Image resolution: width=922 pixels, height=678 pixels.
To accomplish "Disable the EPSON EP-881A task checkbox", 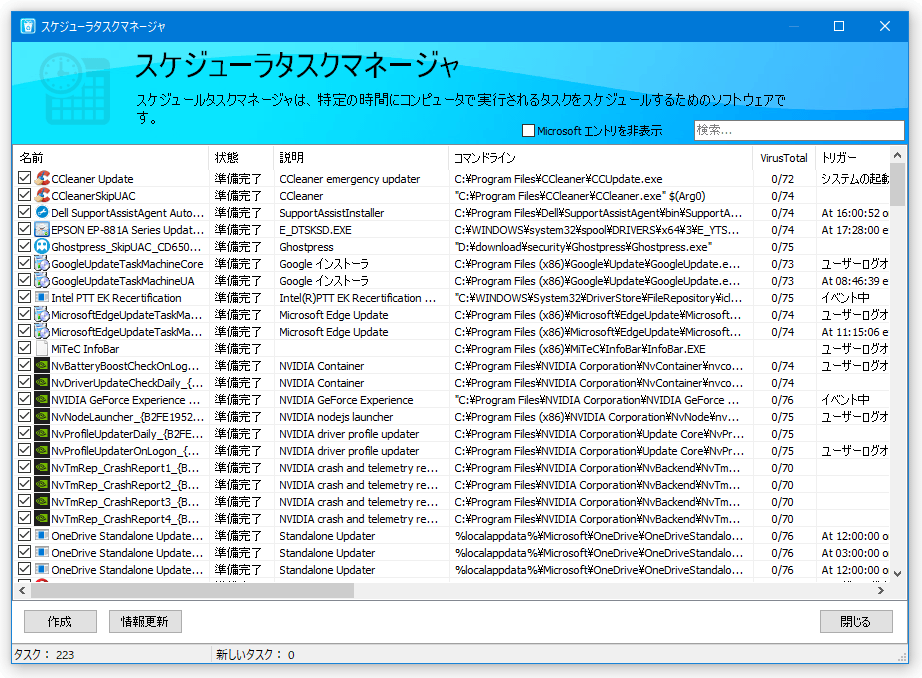I will (x=25, y=229).
